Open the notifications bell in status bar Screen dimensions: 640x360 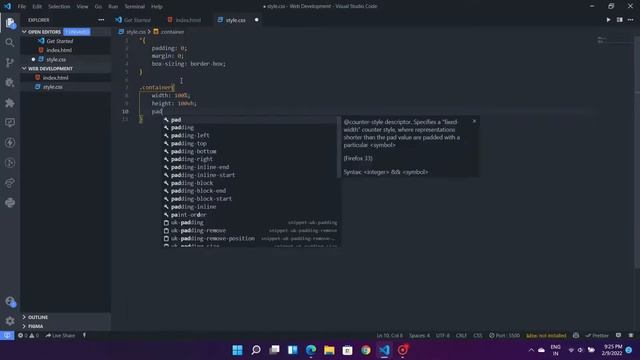point(631,336)
